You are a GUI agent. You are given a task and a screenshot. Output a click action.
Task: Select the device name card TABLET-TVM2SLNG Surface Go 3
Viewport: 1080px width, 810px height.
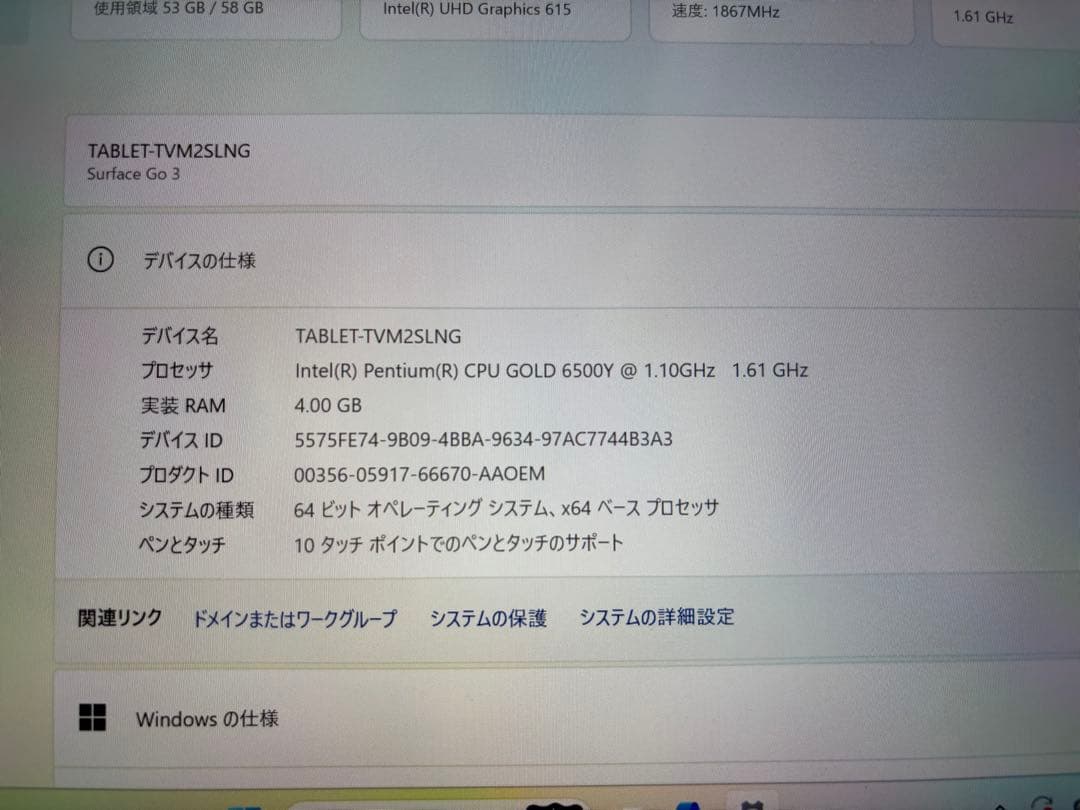click(x=572, y=162)
